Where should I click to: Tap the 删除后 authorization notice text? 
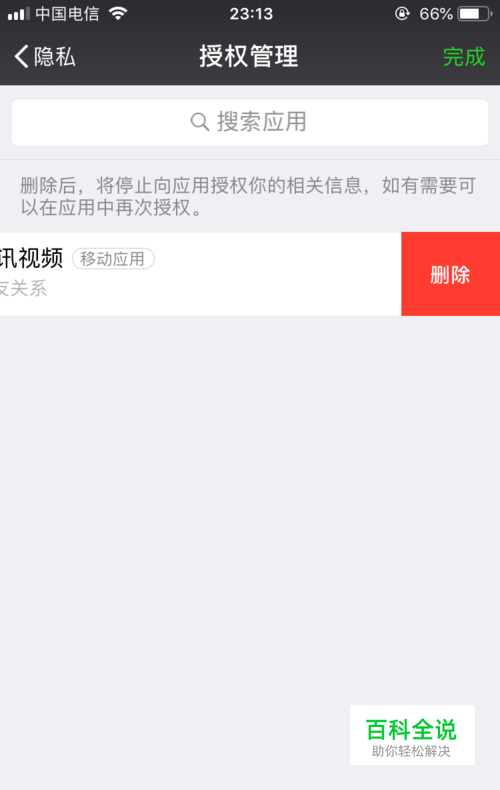(248, 196)
